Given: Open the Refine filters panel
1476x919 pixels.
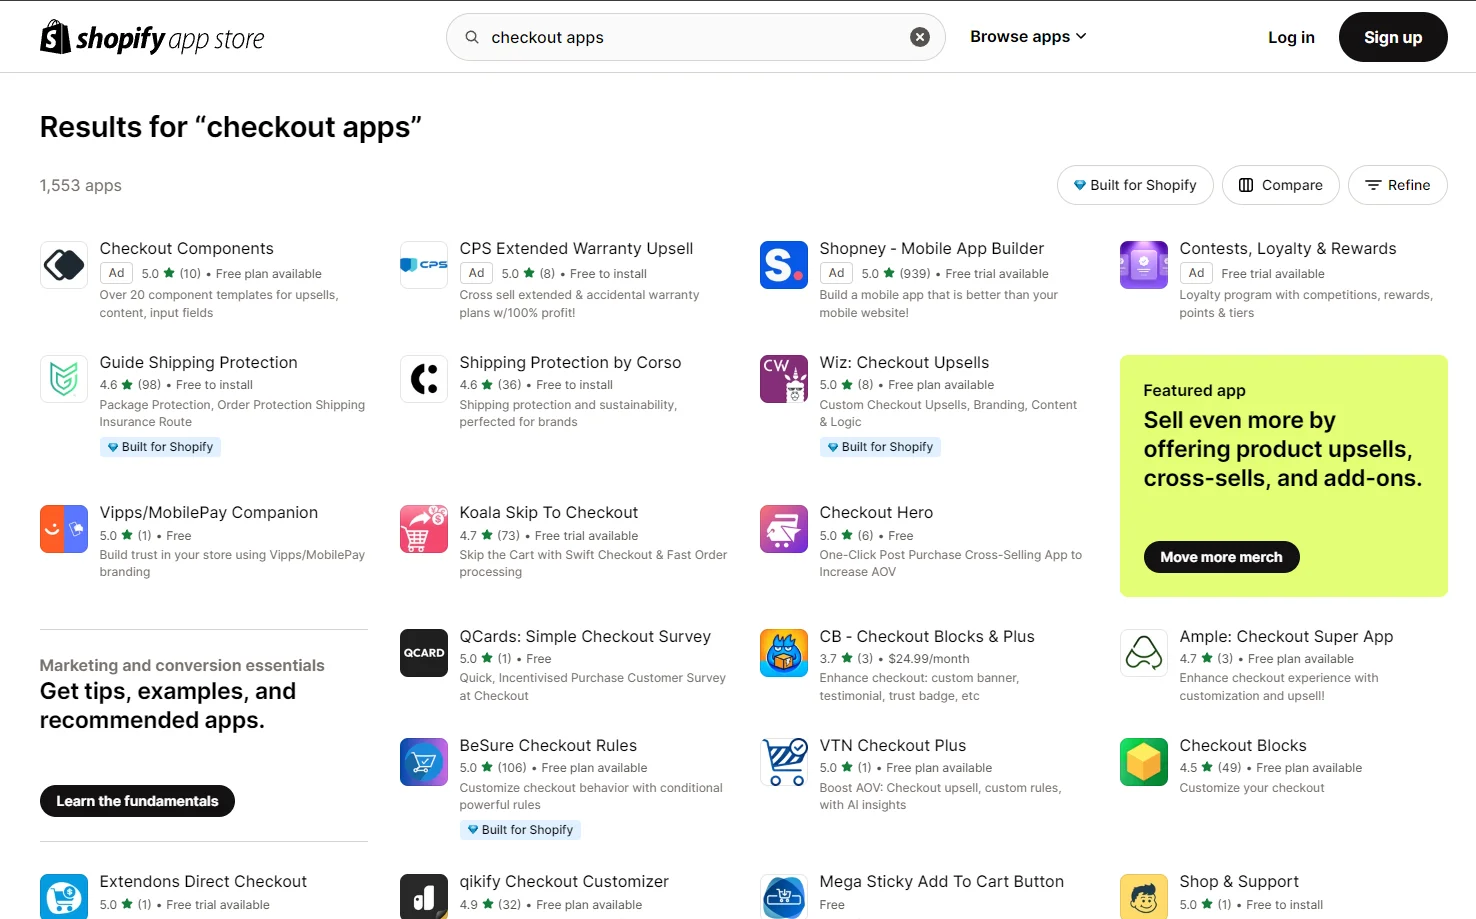Looking at the screenshot, I should tap(1398, 185).
